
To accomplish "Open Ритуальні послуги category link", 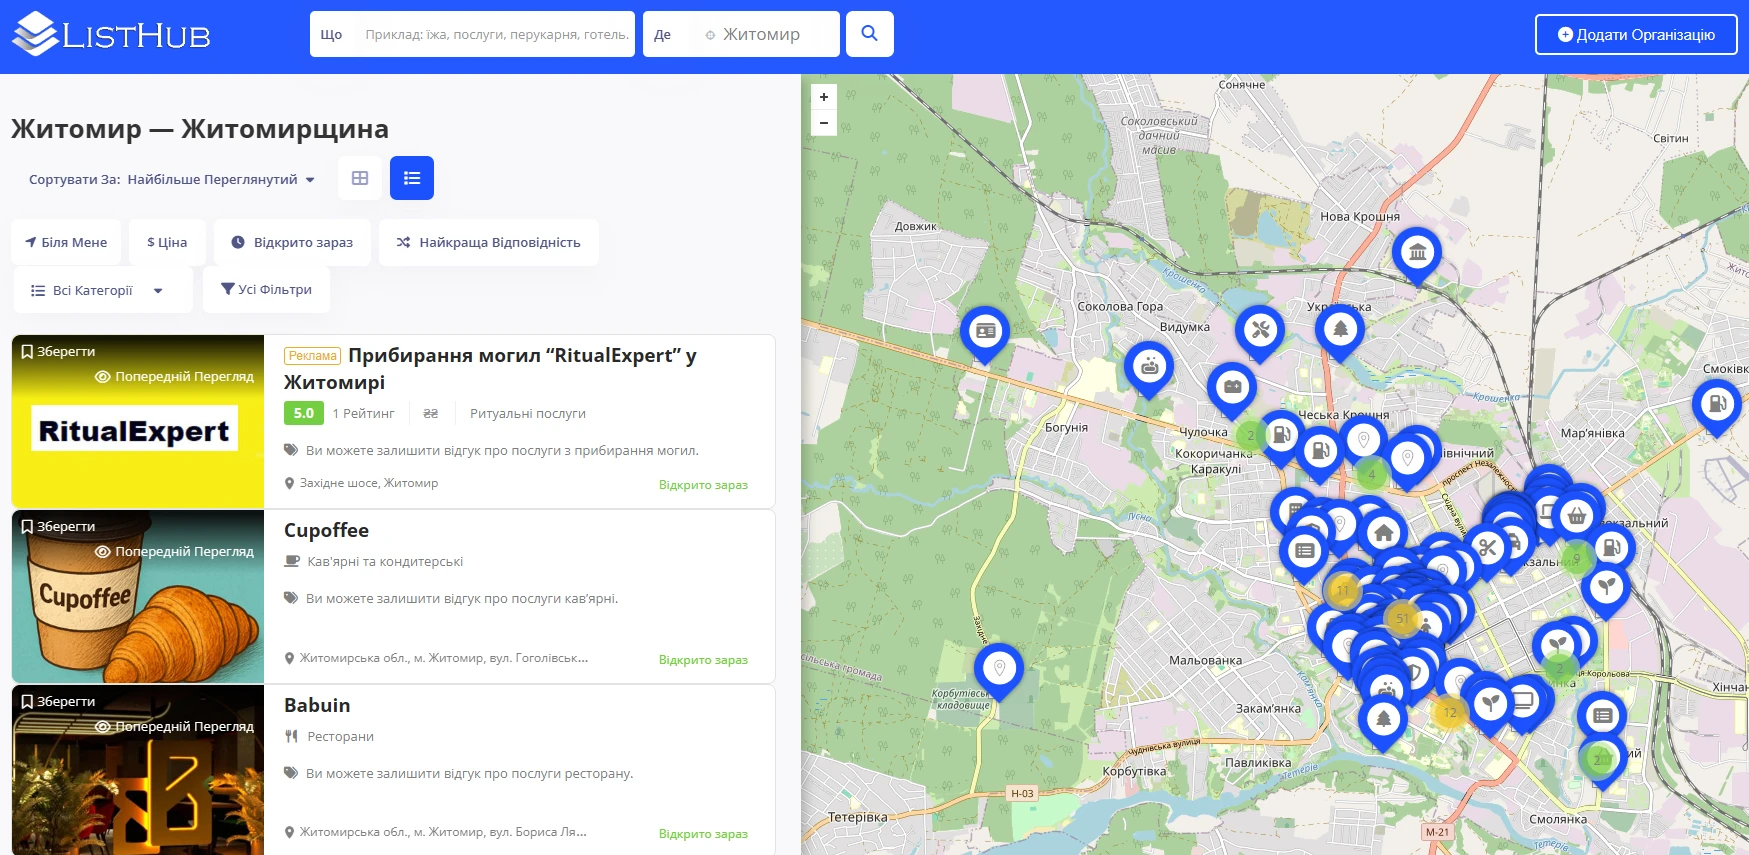I will [x=528, y=414].
